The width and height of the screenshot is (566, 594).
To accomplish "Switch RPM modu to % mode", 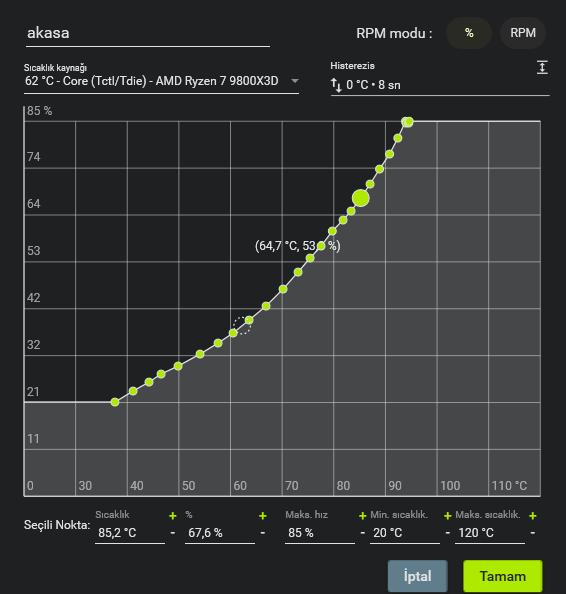I will pyautogui.click(x=469, y=33).
